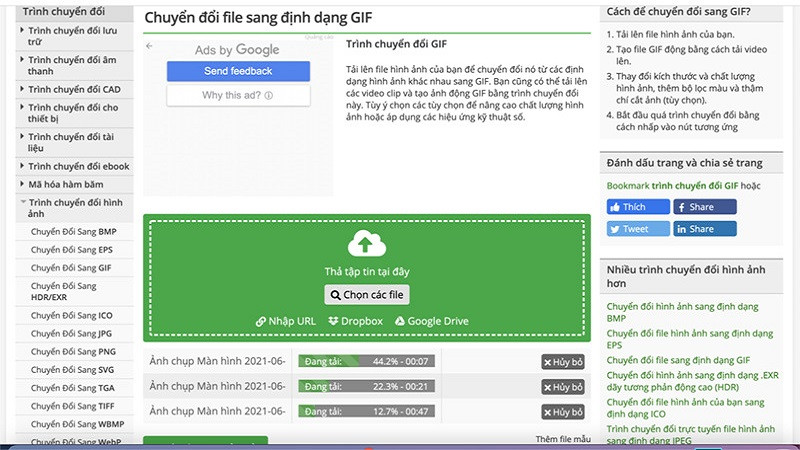800x450 pixels.
Task: Open Chuyển Đổi Sang PNG
Action: click(73, 352)
